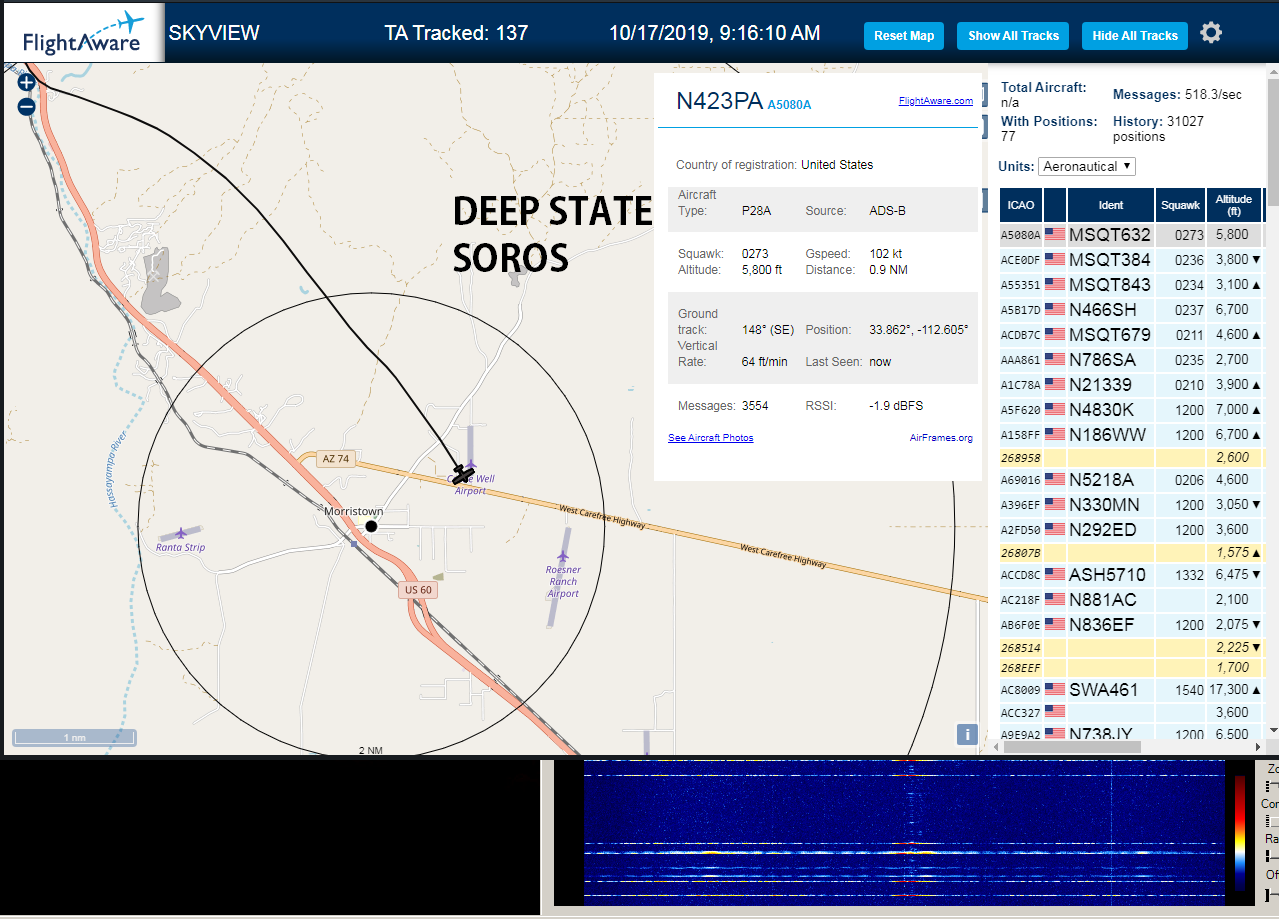
Task: Select the N5218A aircraft row
Action: [1131, 480]
